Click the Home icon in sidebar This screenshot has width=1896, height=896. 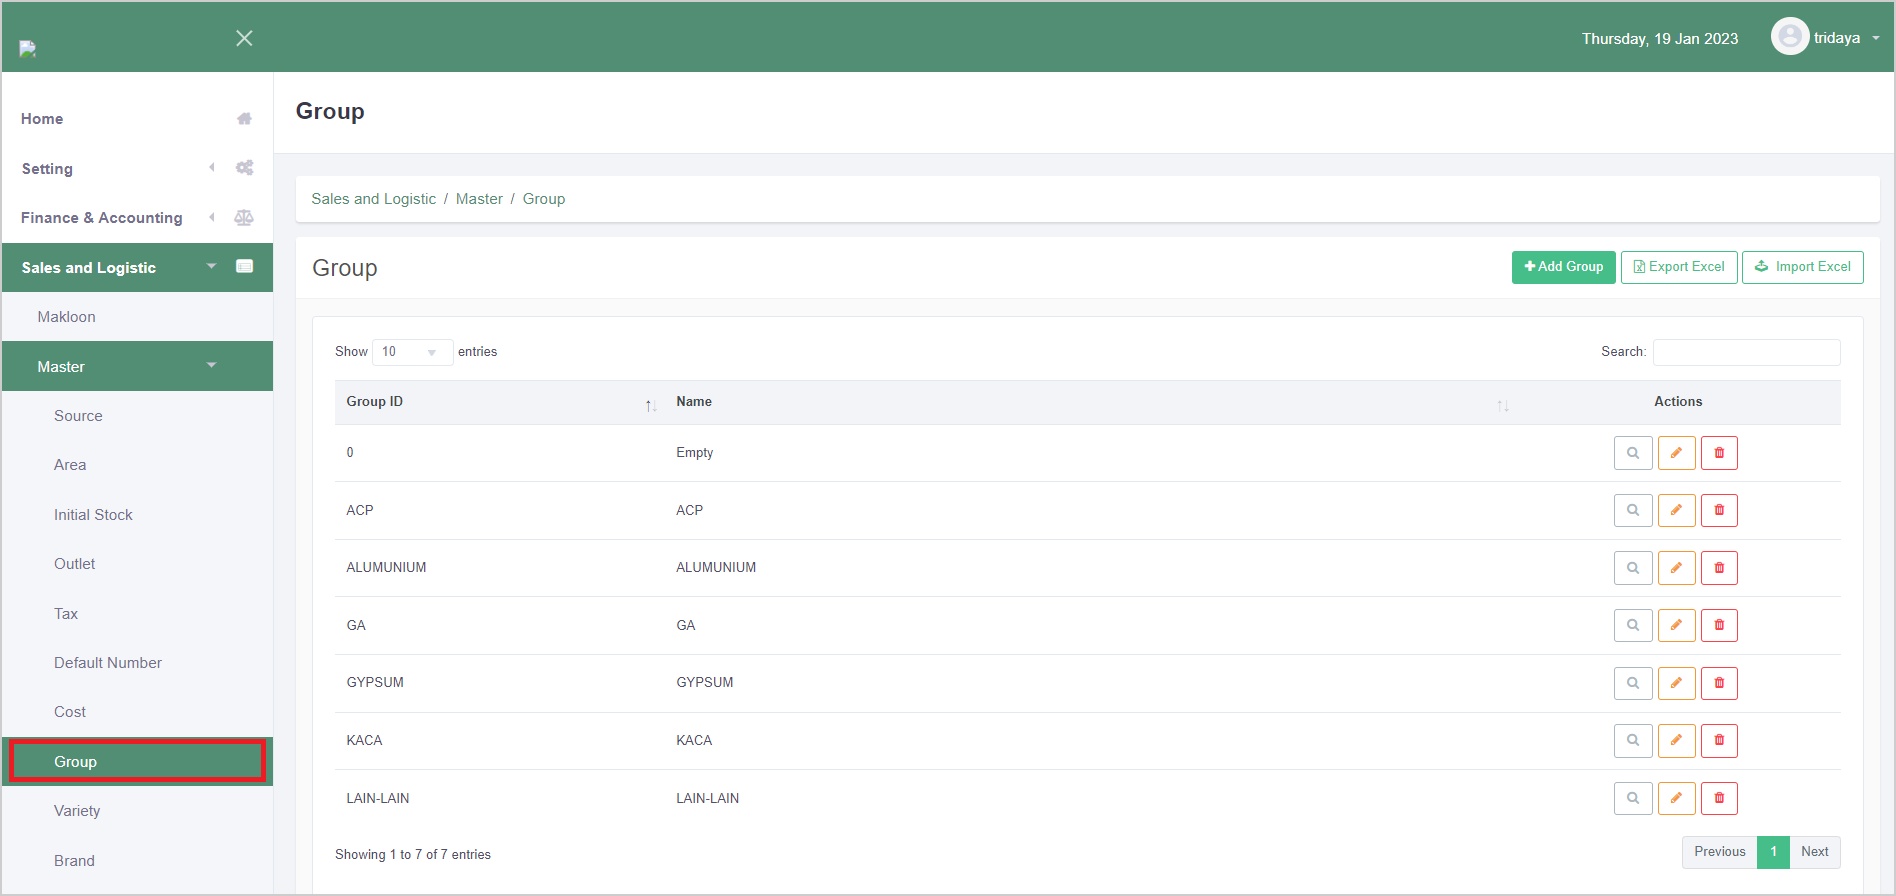click(244, 119)
